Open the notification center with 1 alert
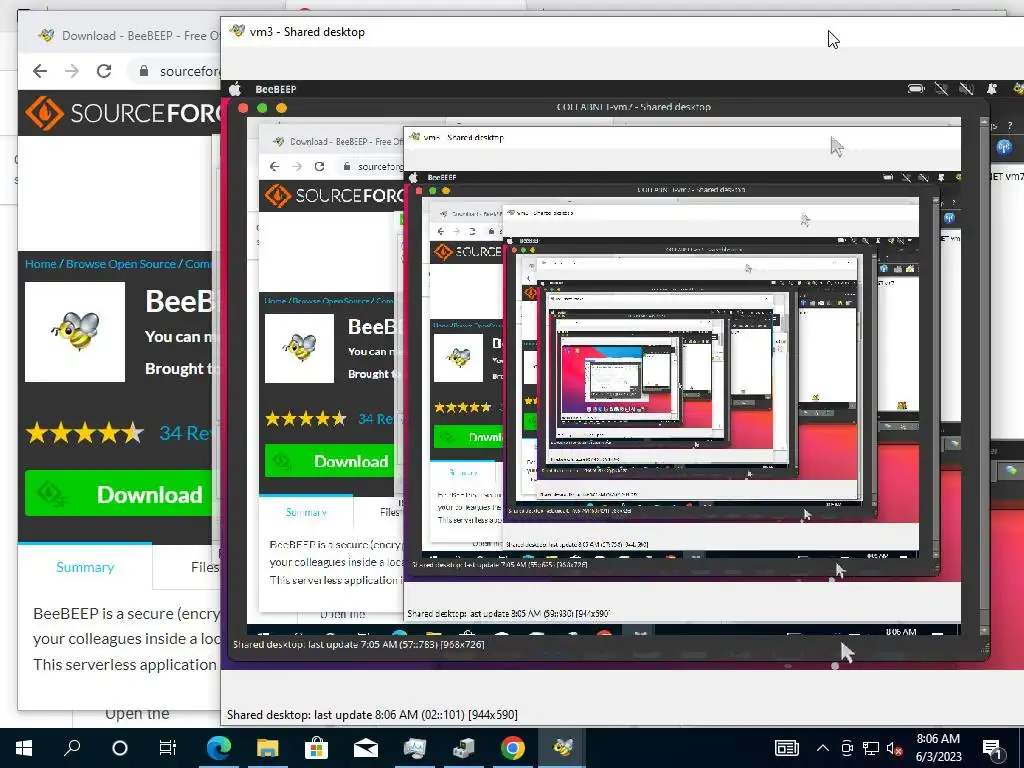 (x=993, y=750)
